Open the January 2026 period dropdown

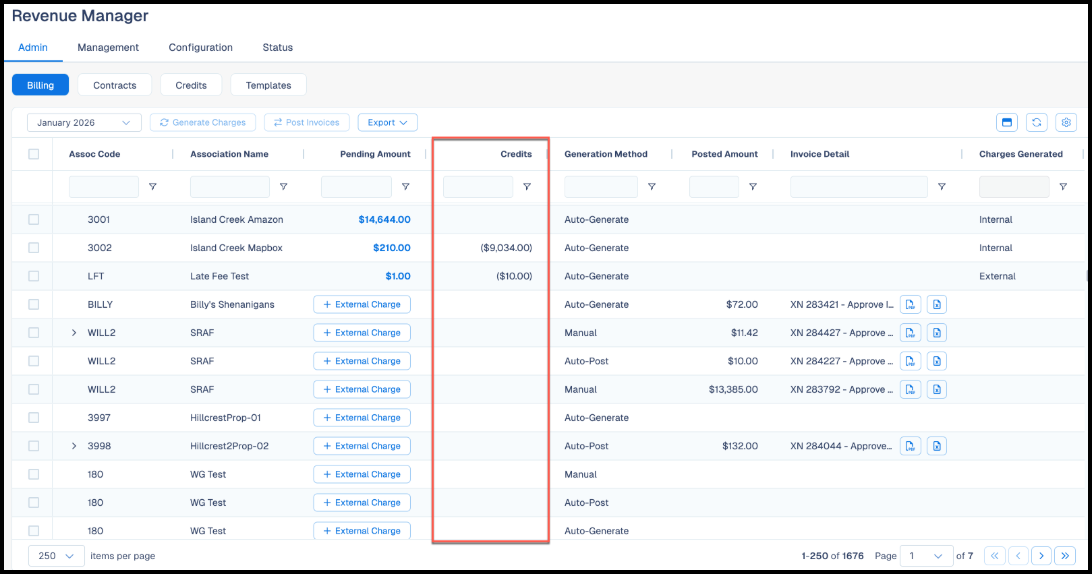point(84,123)
